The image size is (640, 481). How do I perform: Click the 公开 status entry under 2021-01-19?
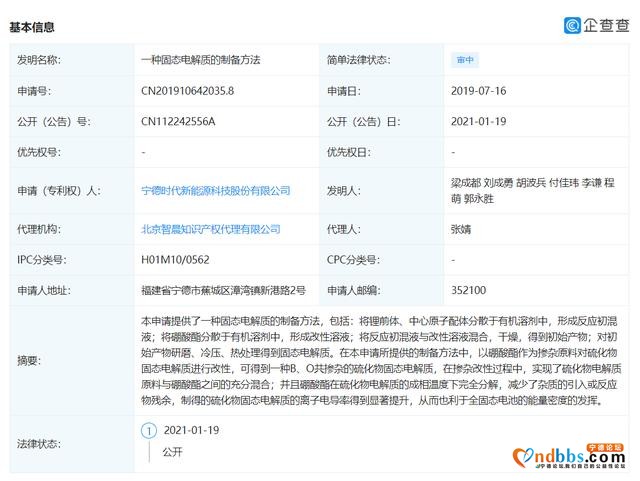pos(174,452)
